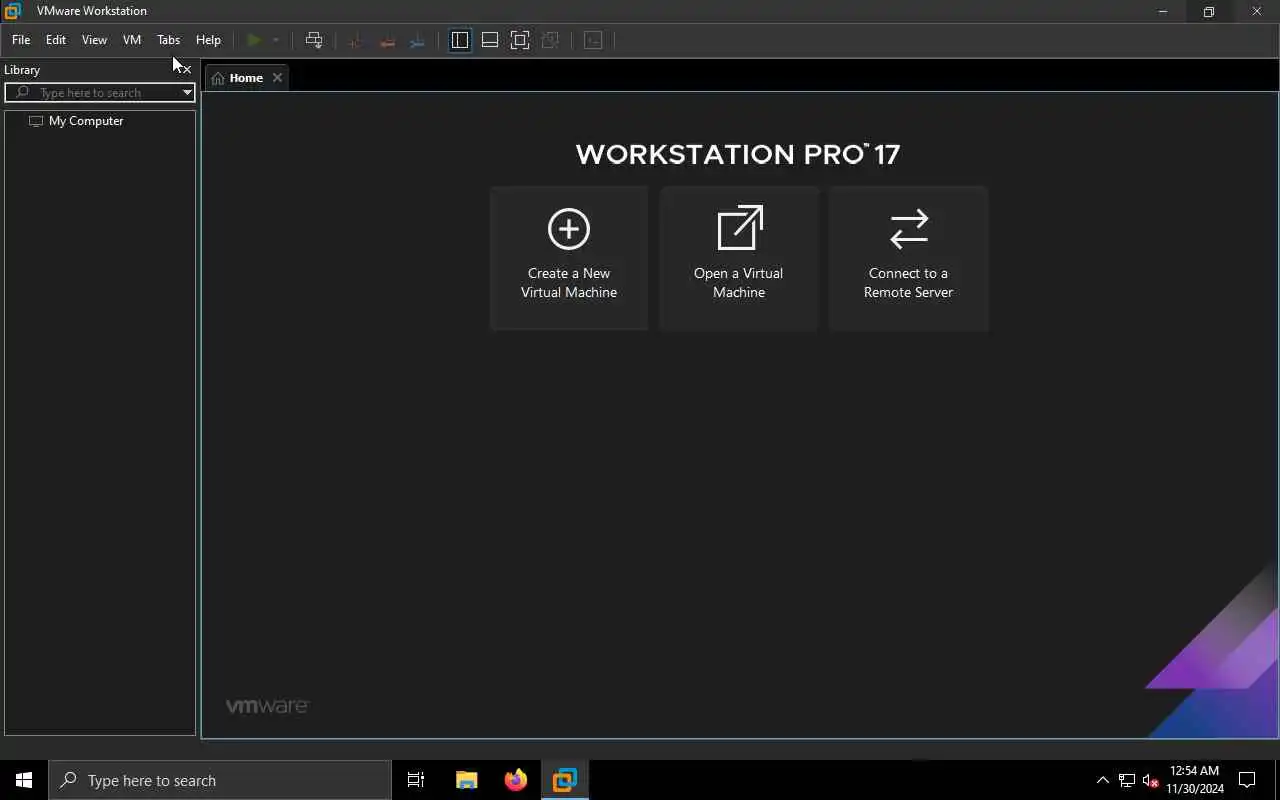Click the Manage Snapshots toolbar icon

pos(418,40)
